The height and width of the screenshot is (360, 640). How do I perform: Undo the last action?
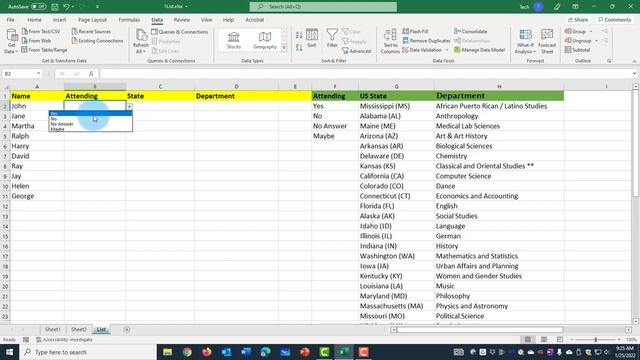click(66, 7)
